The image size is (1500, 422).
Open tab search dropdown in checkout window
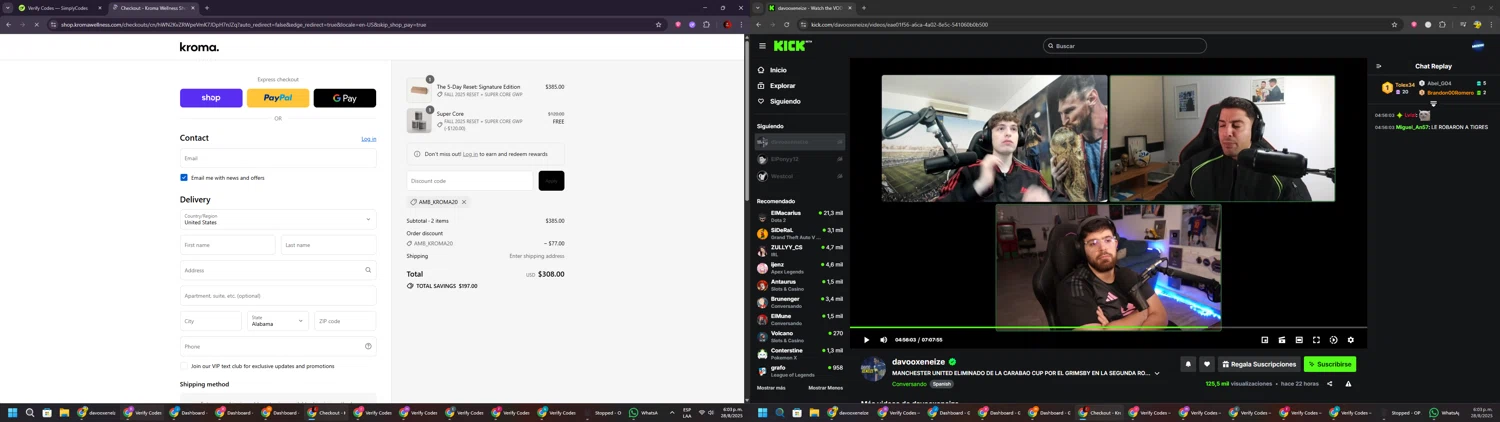[x=7, y=8]
